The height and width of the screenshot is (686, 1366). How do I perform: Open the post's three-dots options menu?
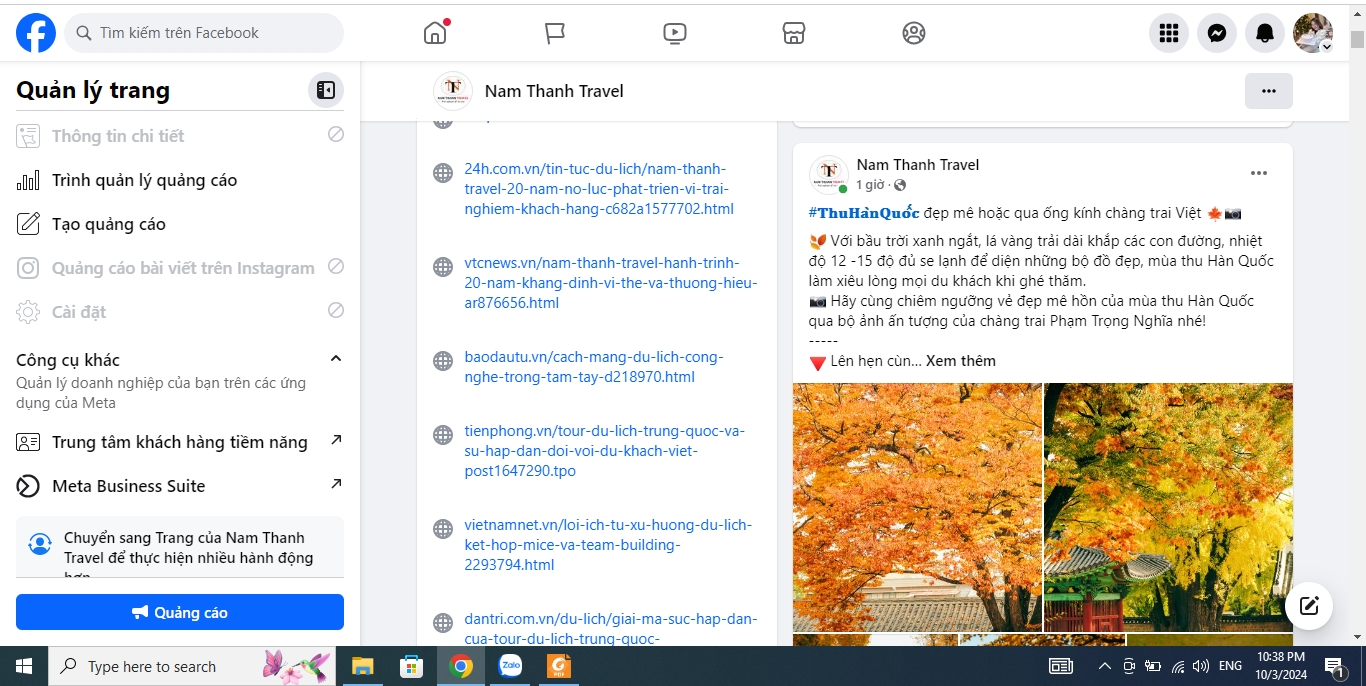tap(1259, 173)
